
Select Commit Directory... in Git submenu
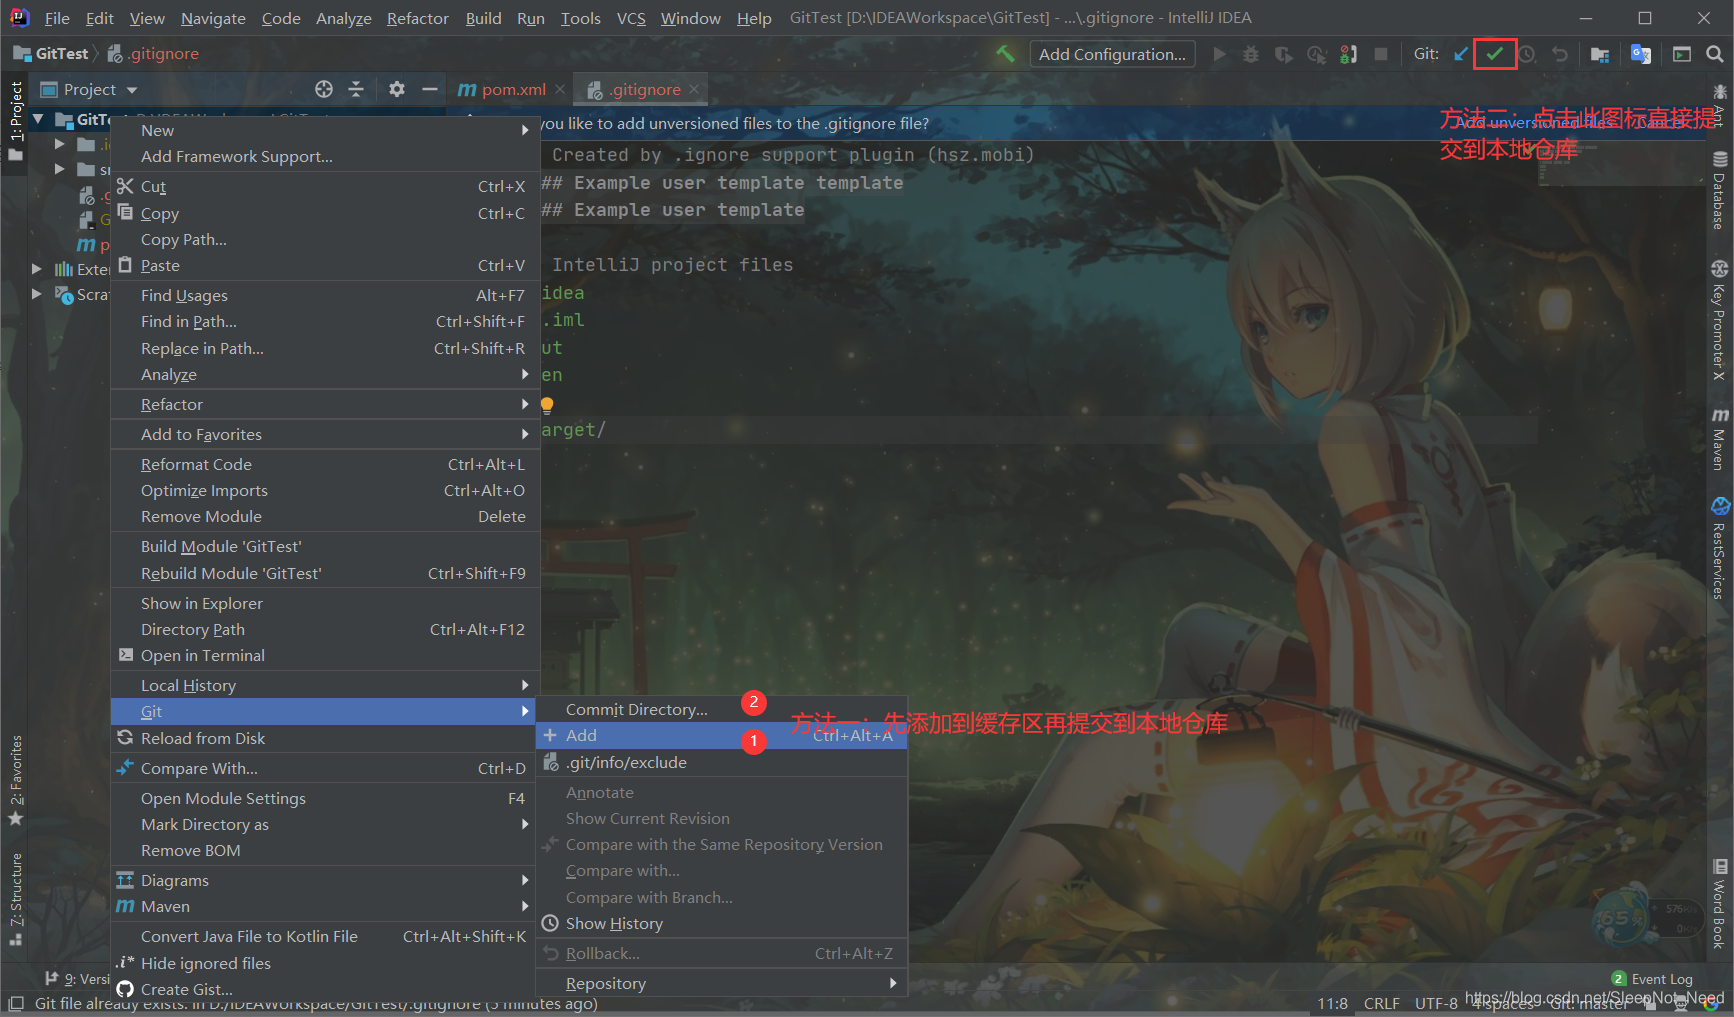pos(722,709)
